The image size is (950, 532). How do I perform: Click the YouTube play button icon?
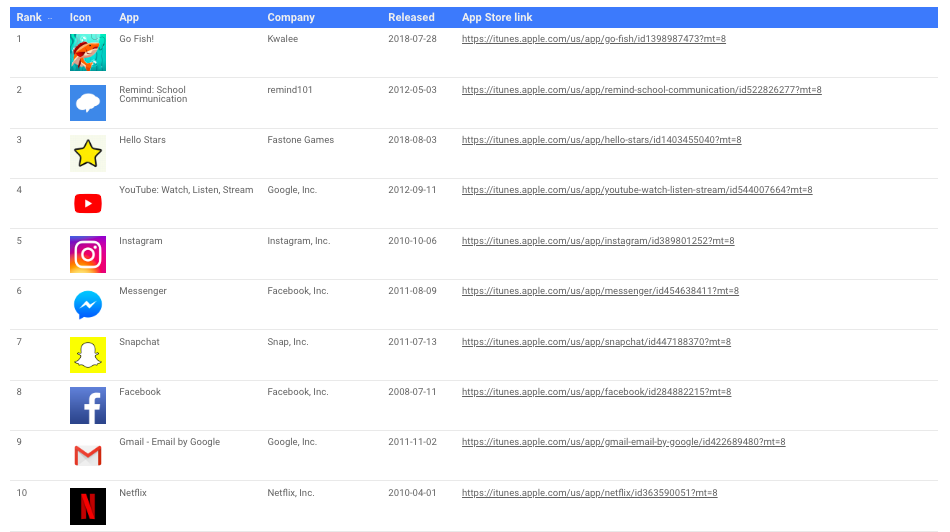coord(88,204)
